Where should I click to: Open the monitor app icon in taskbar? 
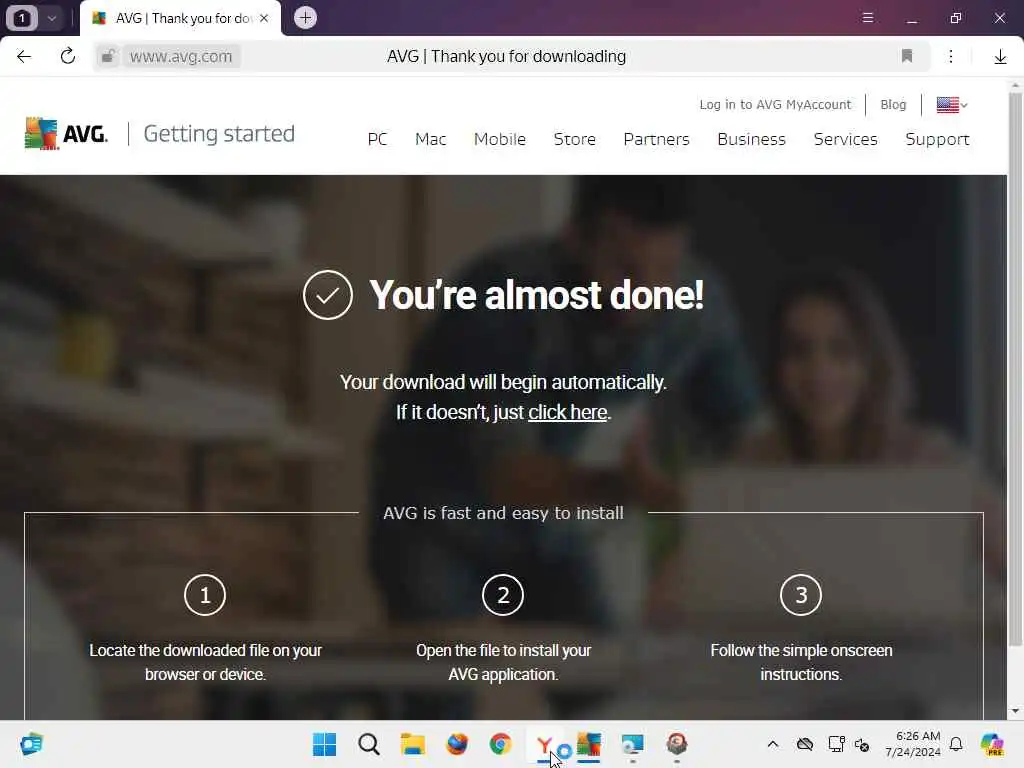632,744
